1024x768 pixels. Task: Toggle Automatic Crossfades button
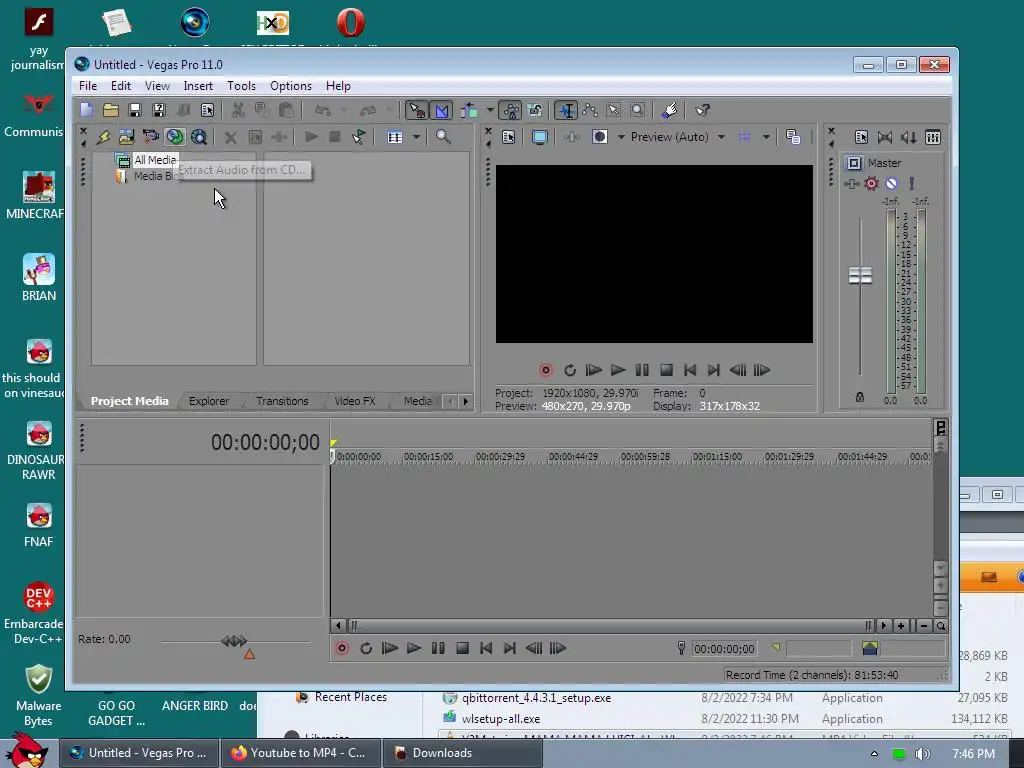tap(442, 110)
